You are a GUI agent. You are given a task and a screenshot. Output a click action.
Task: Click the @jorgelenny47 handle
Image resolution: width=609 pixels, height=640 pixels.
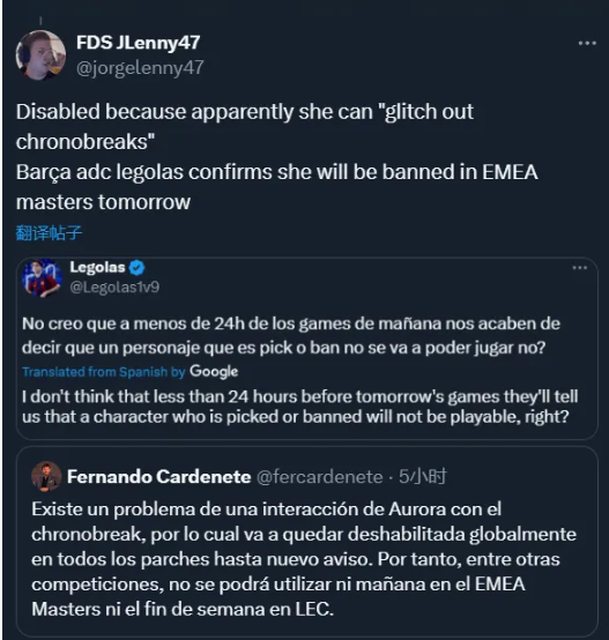pos(139,67)
